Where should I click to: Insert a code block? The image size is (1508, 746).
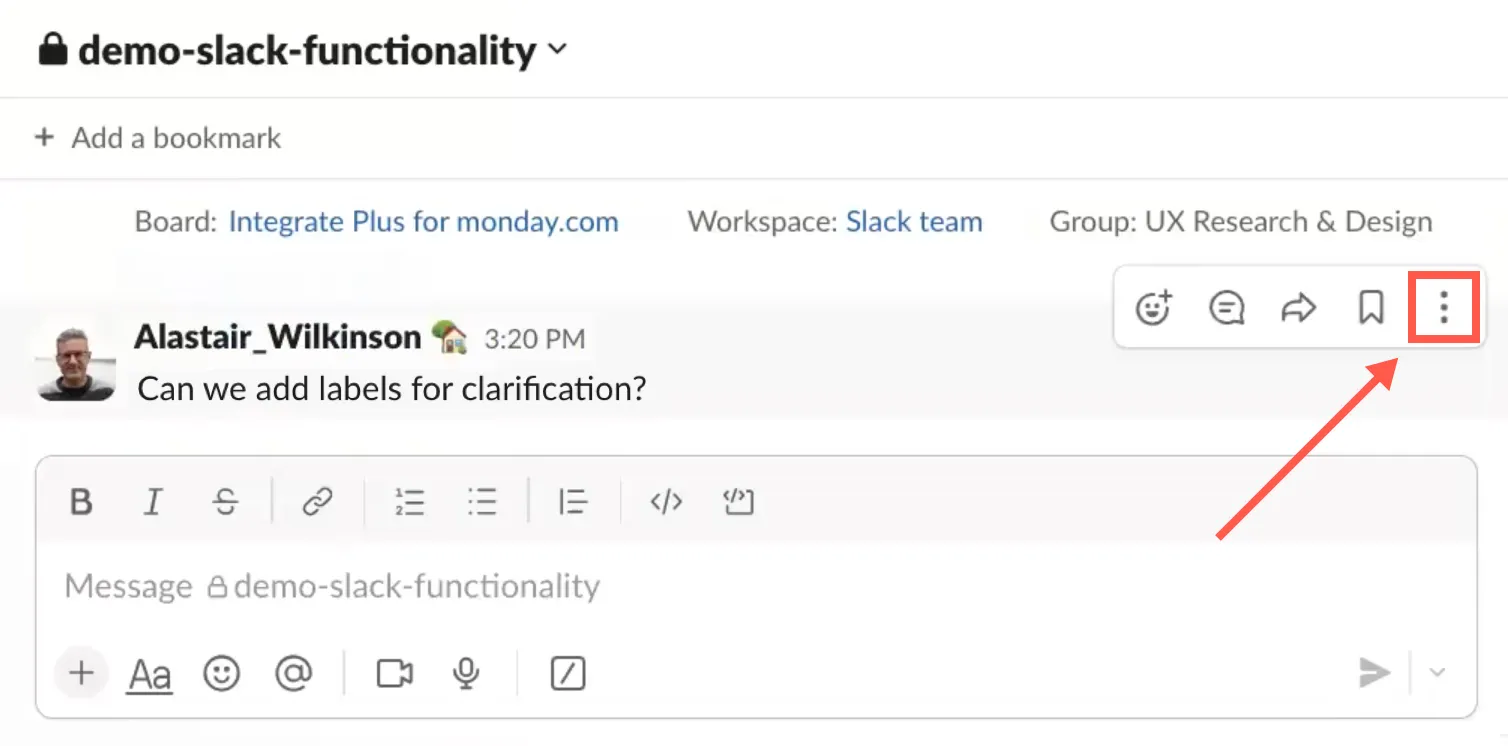tap(738, 501)
